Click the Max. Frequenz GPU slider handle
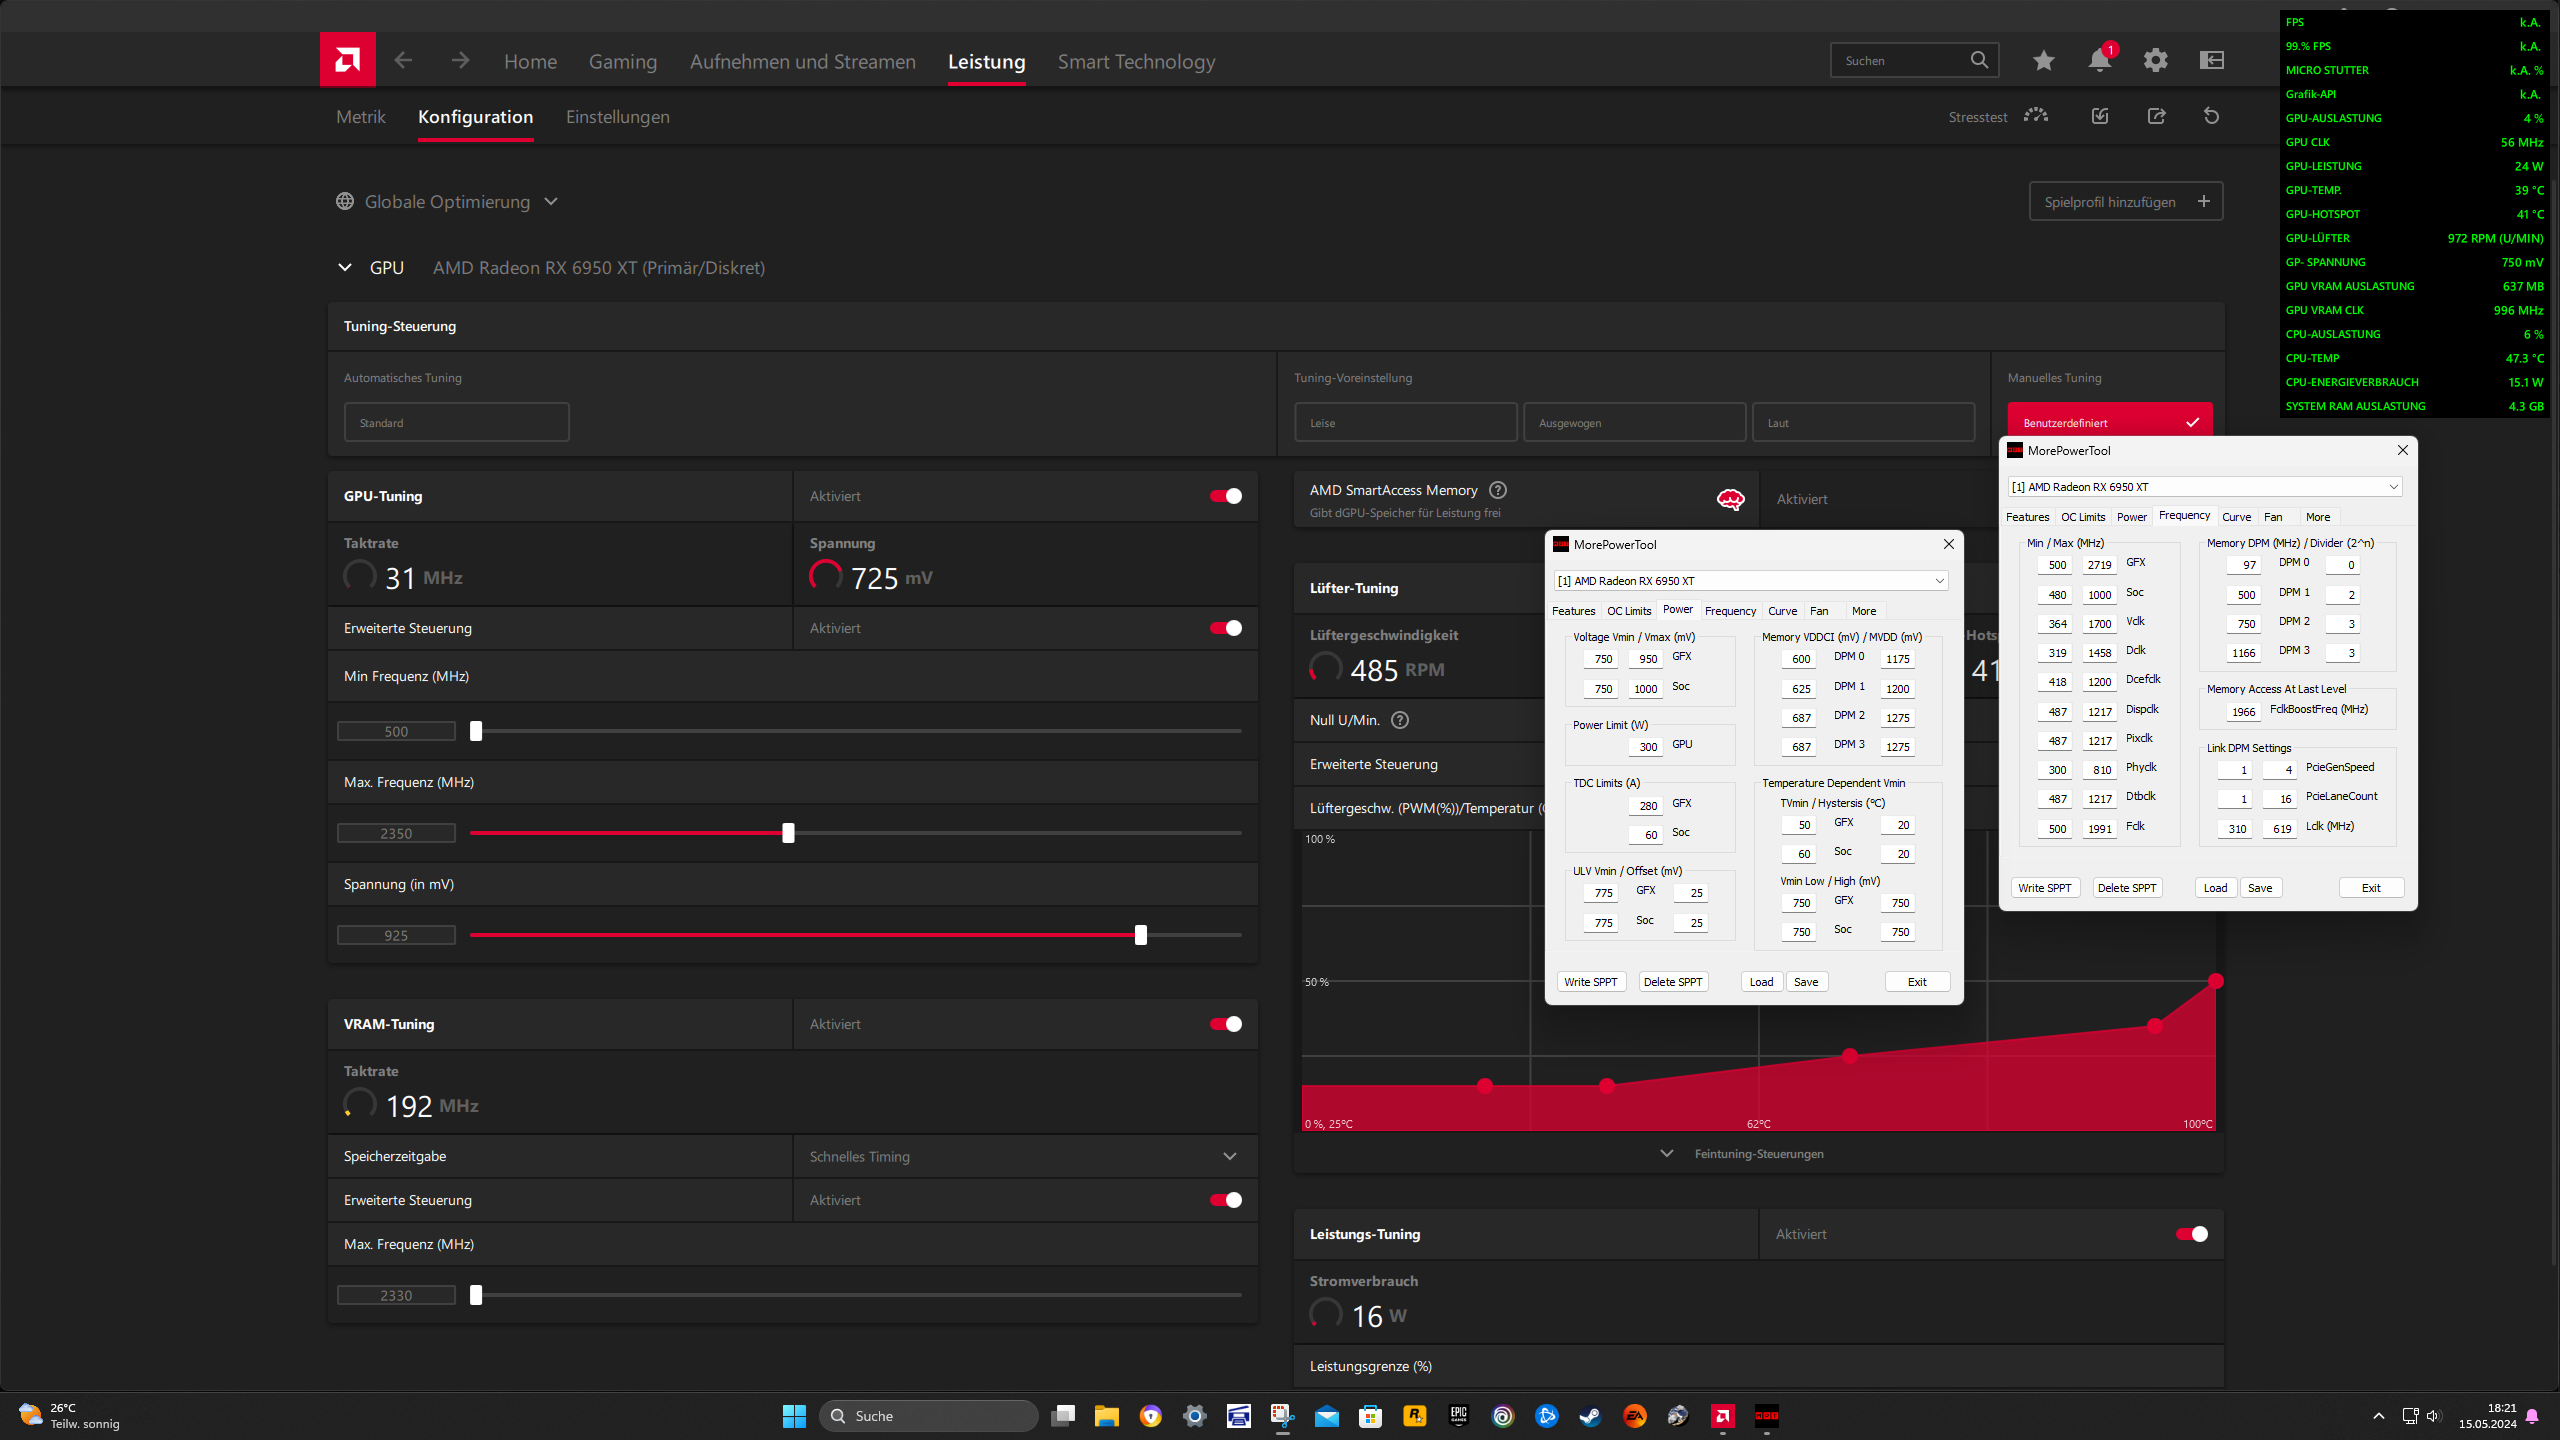 click(x=788, y=833)
